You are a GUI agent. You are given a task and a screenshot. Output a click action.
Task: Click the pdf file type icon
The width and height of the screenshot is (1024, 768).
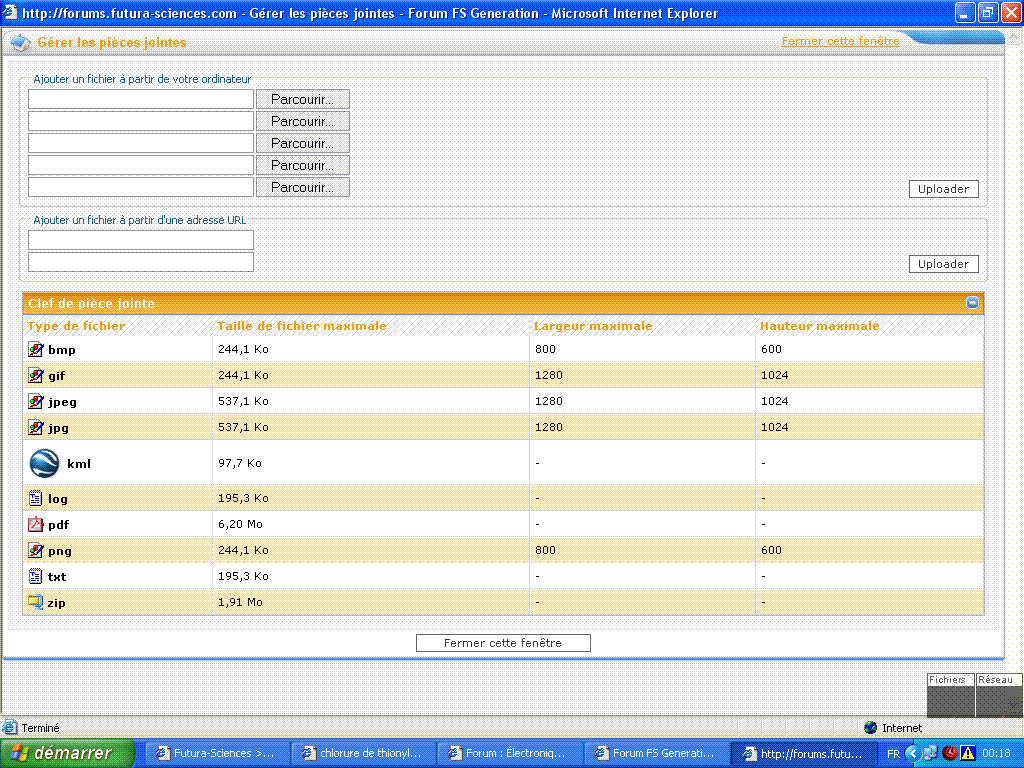[35, 524]
